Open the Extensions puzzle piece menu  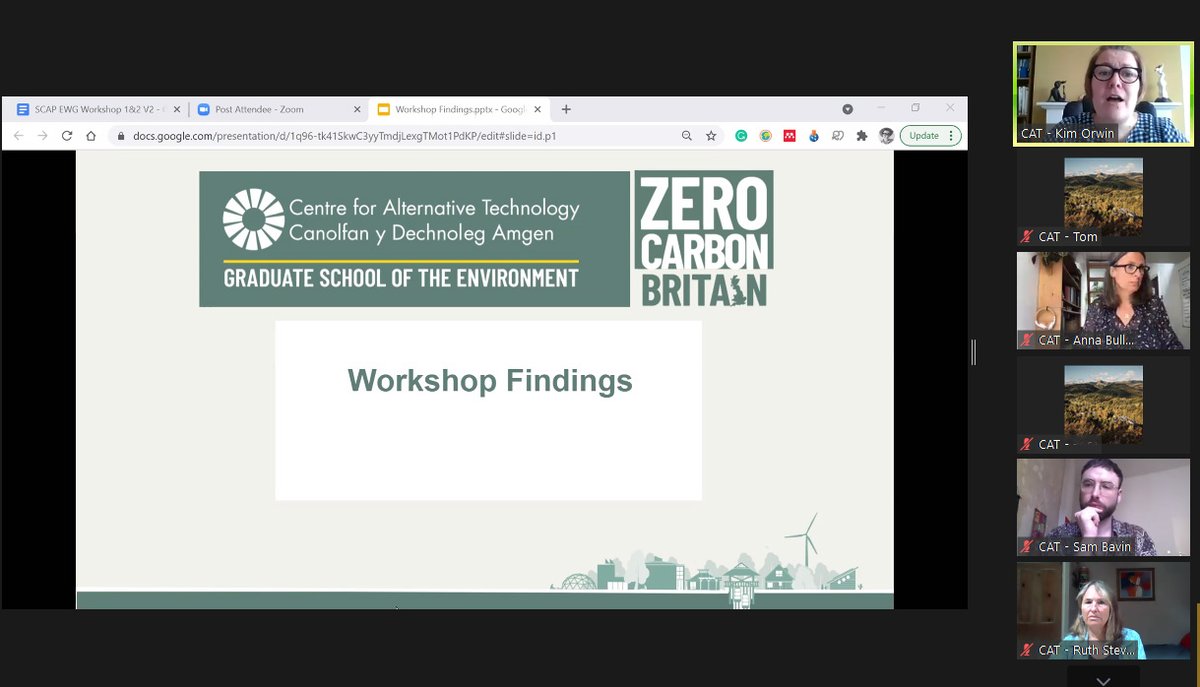pyautogui.click(x=861, y=136)
